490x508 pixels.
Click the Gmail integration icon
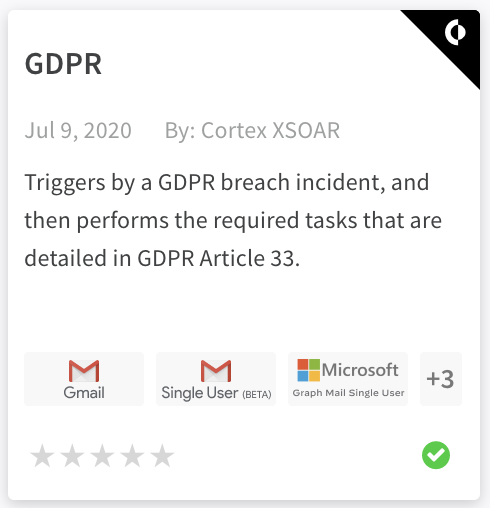(x=84, y=379)
